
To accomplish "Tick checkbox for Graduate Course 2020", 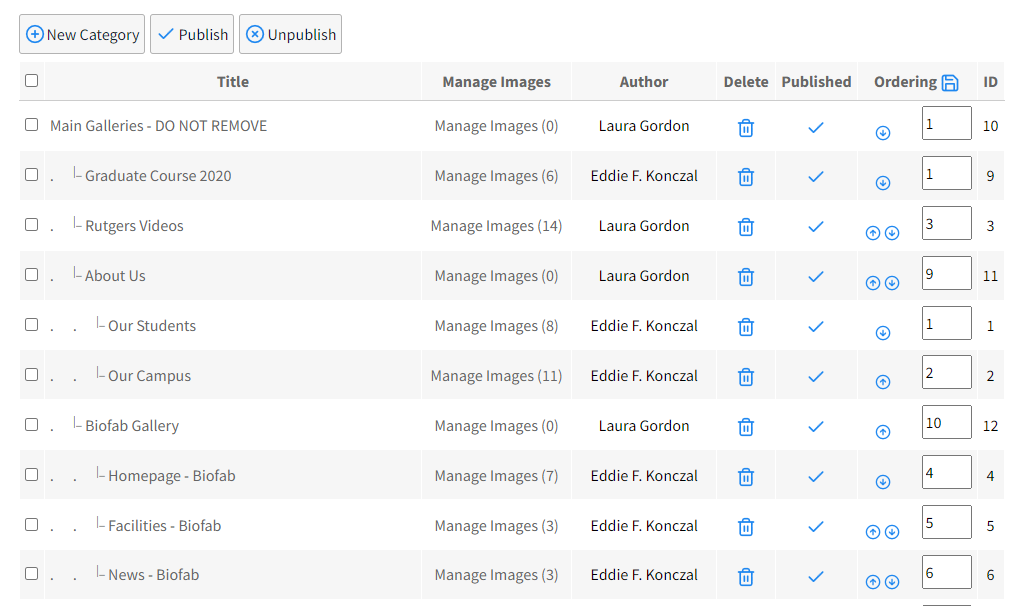I will [31, 174].
